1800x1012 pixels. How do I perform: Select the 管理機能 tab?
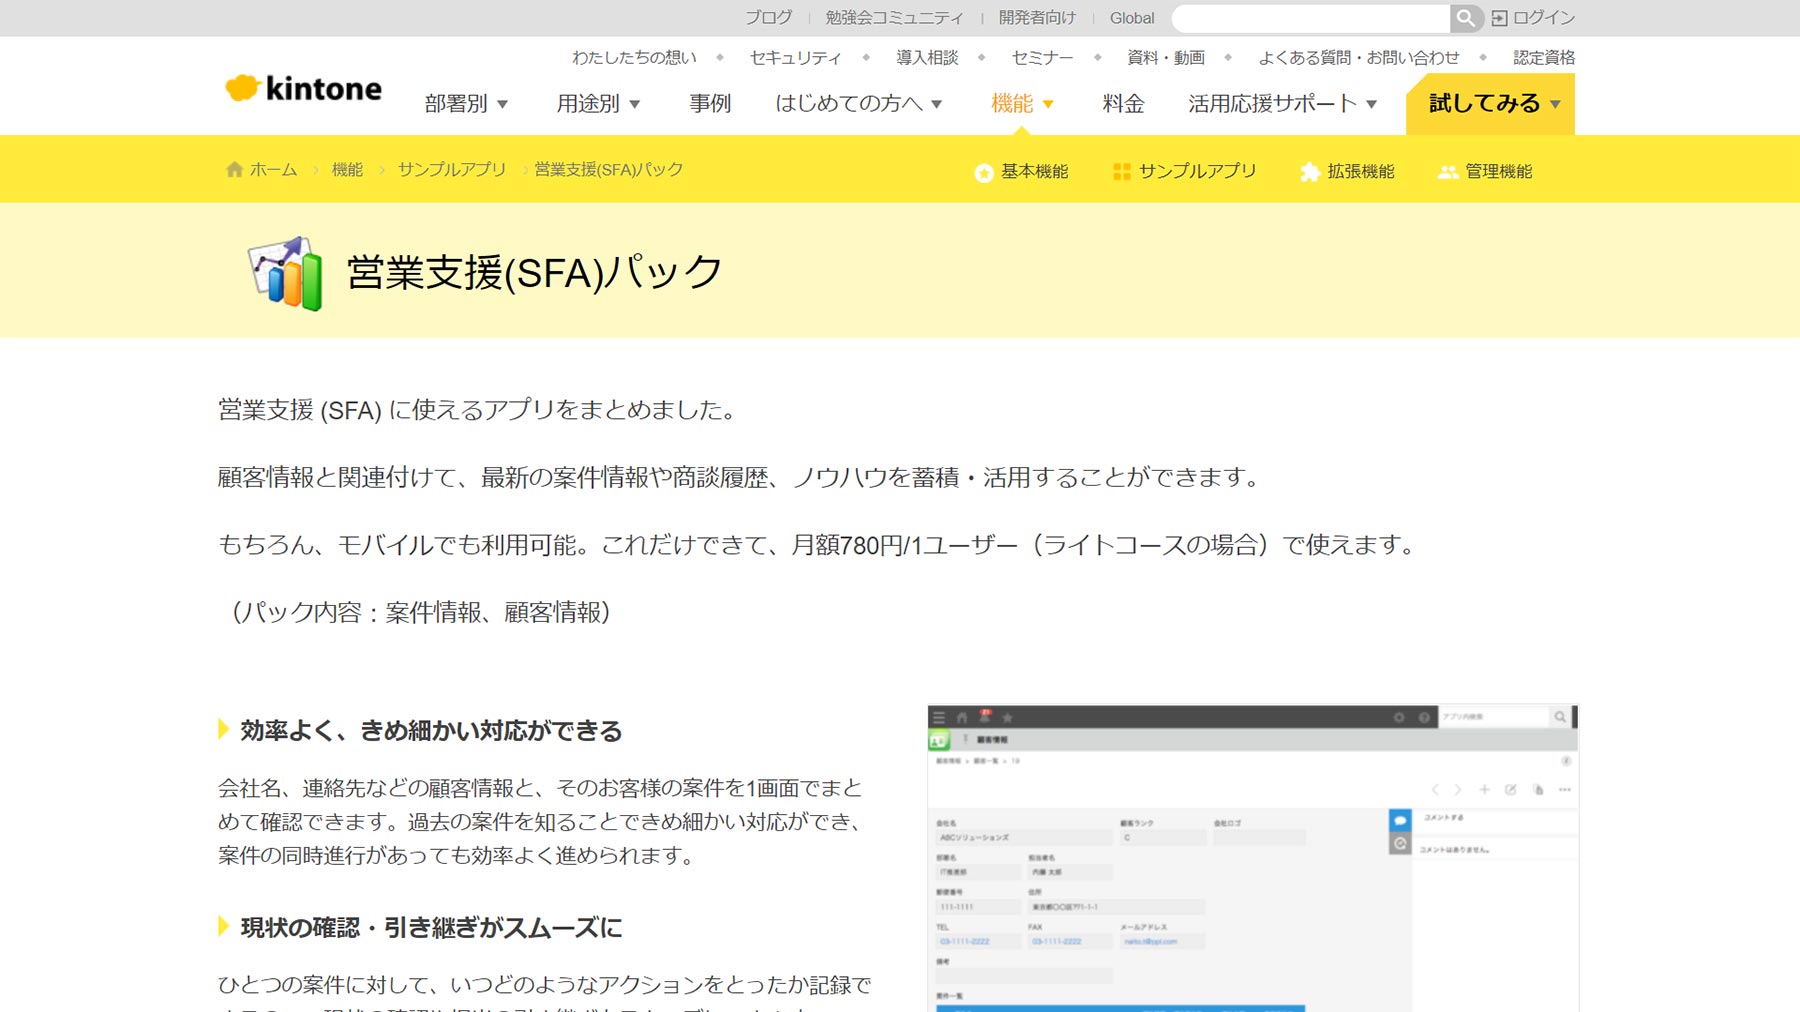(x=1485, y=172)
